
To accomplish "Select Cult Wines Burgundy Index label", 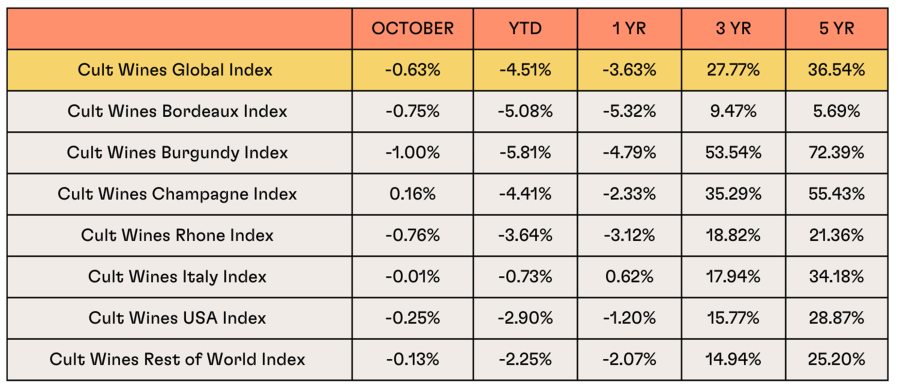I will tap(177, 153).
